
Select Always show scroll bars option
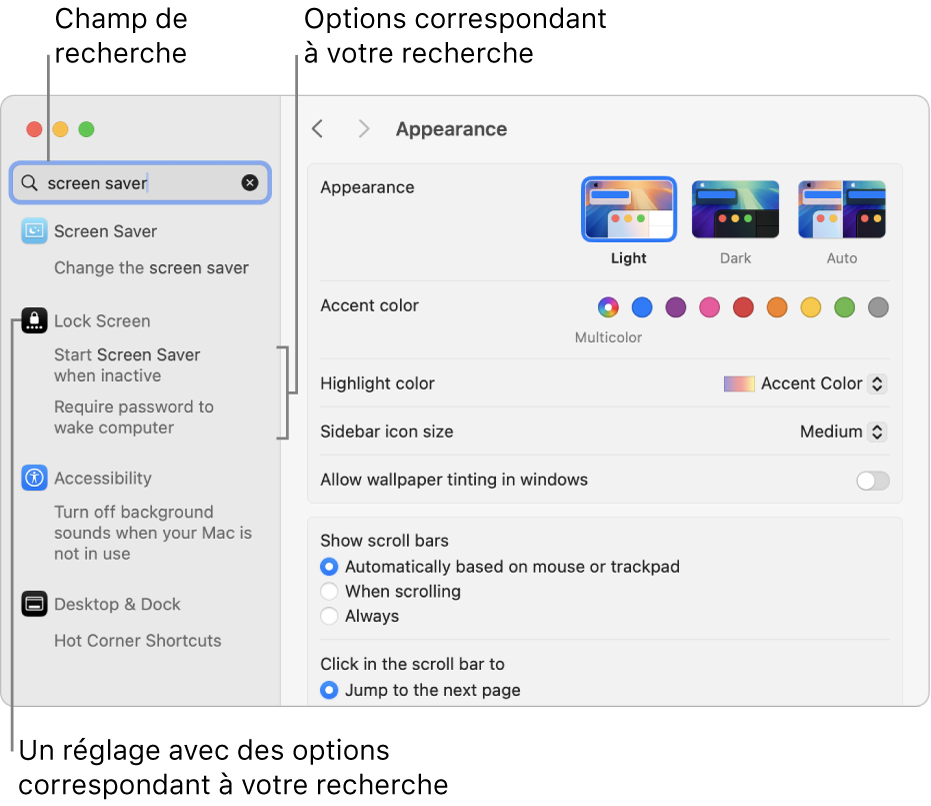329,616
